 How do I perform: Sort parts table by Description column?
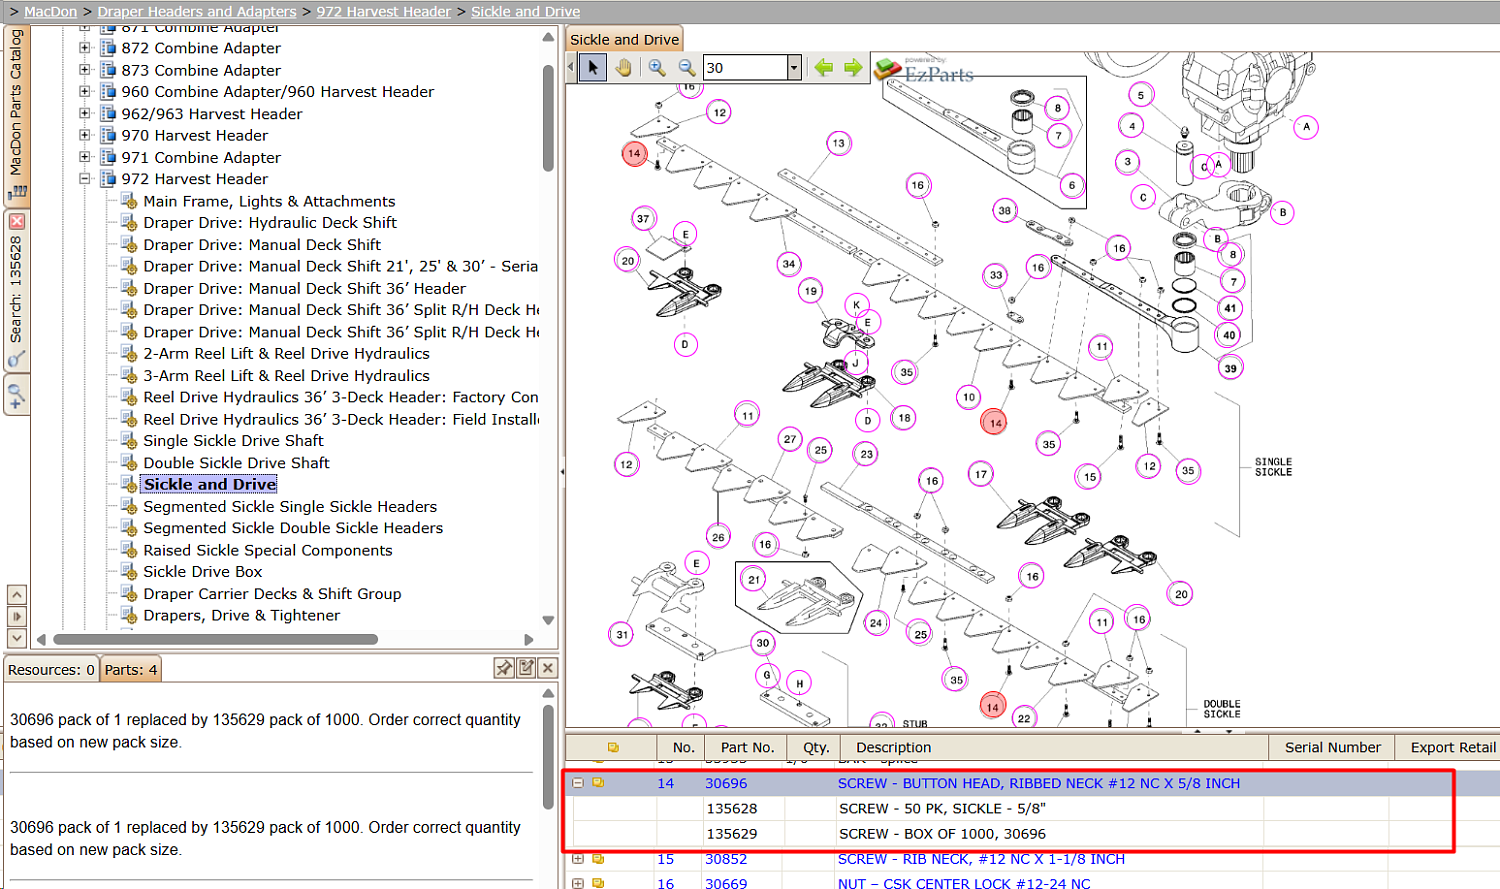(x=1055, y=747)
